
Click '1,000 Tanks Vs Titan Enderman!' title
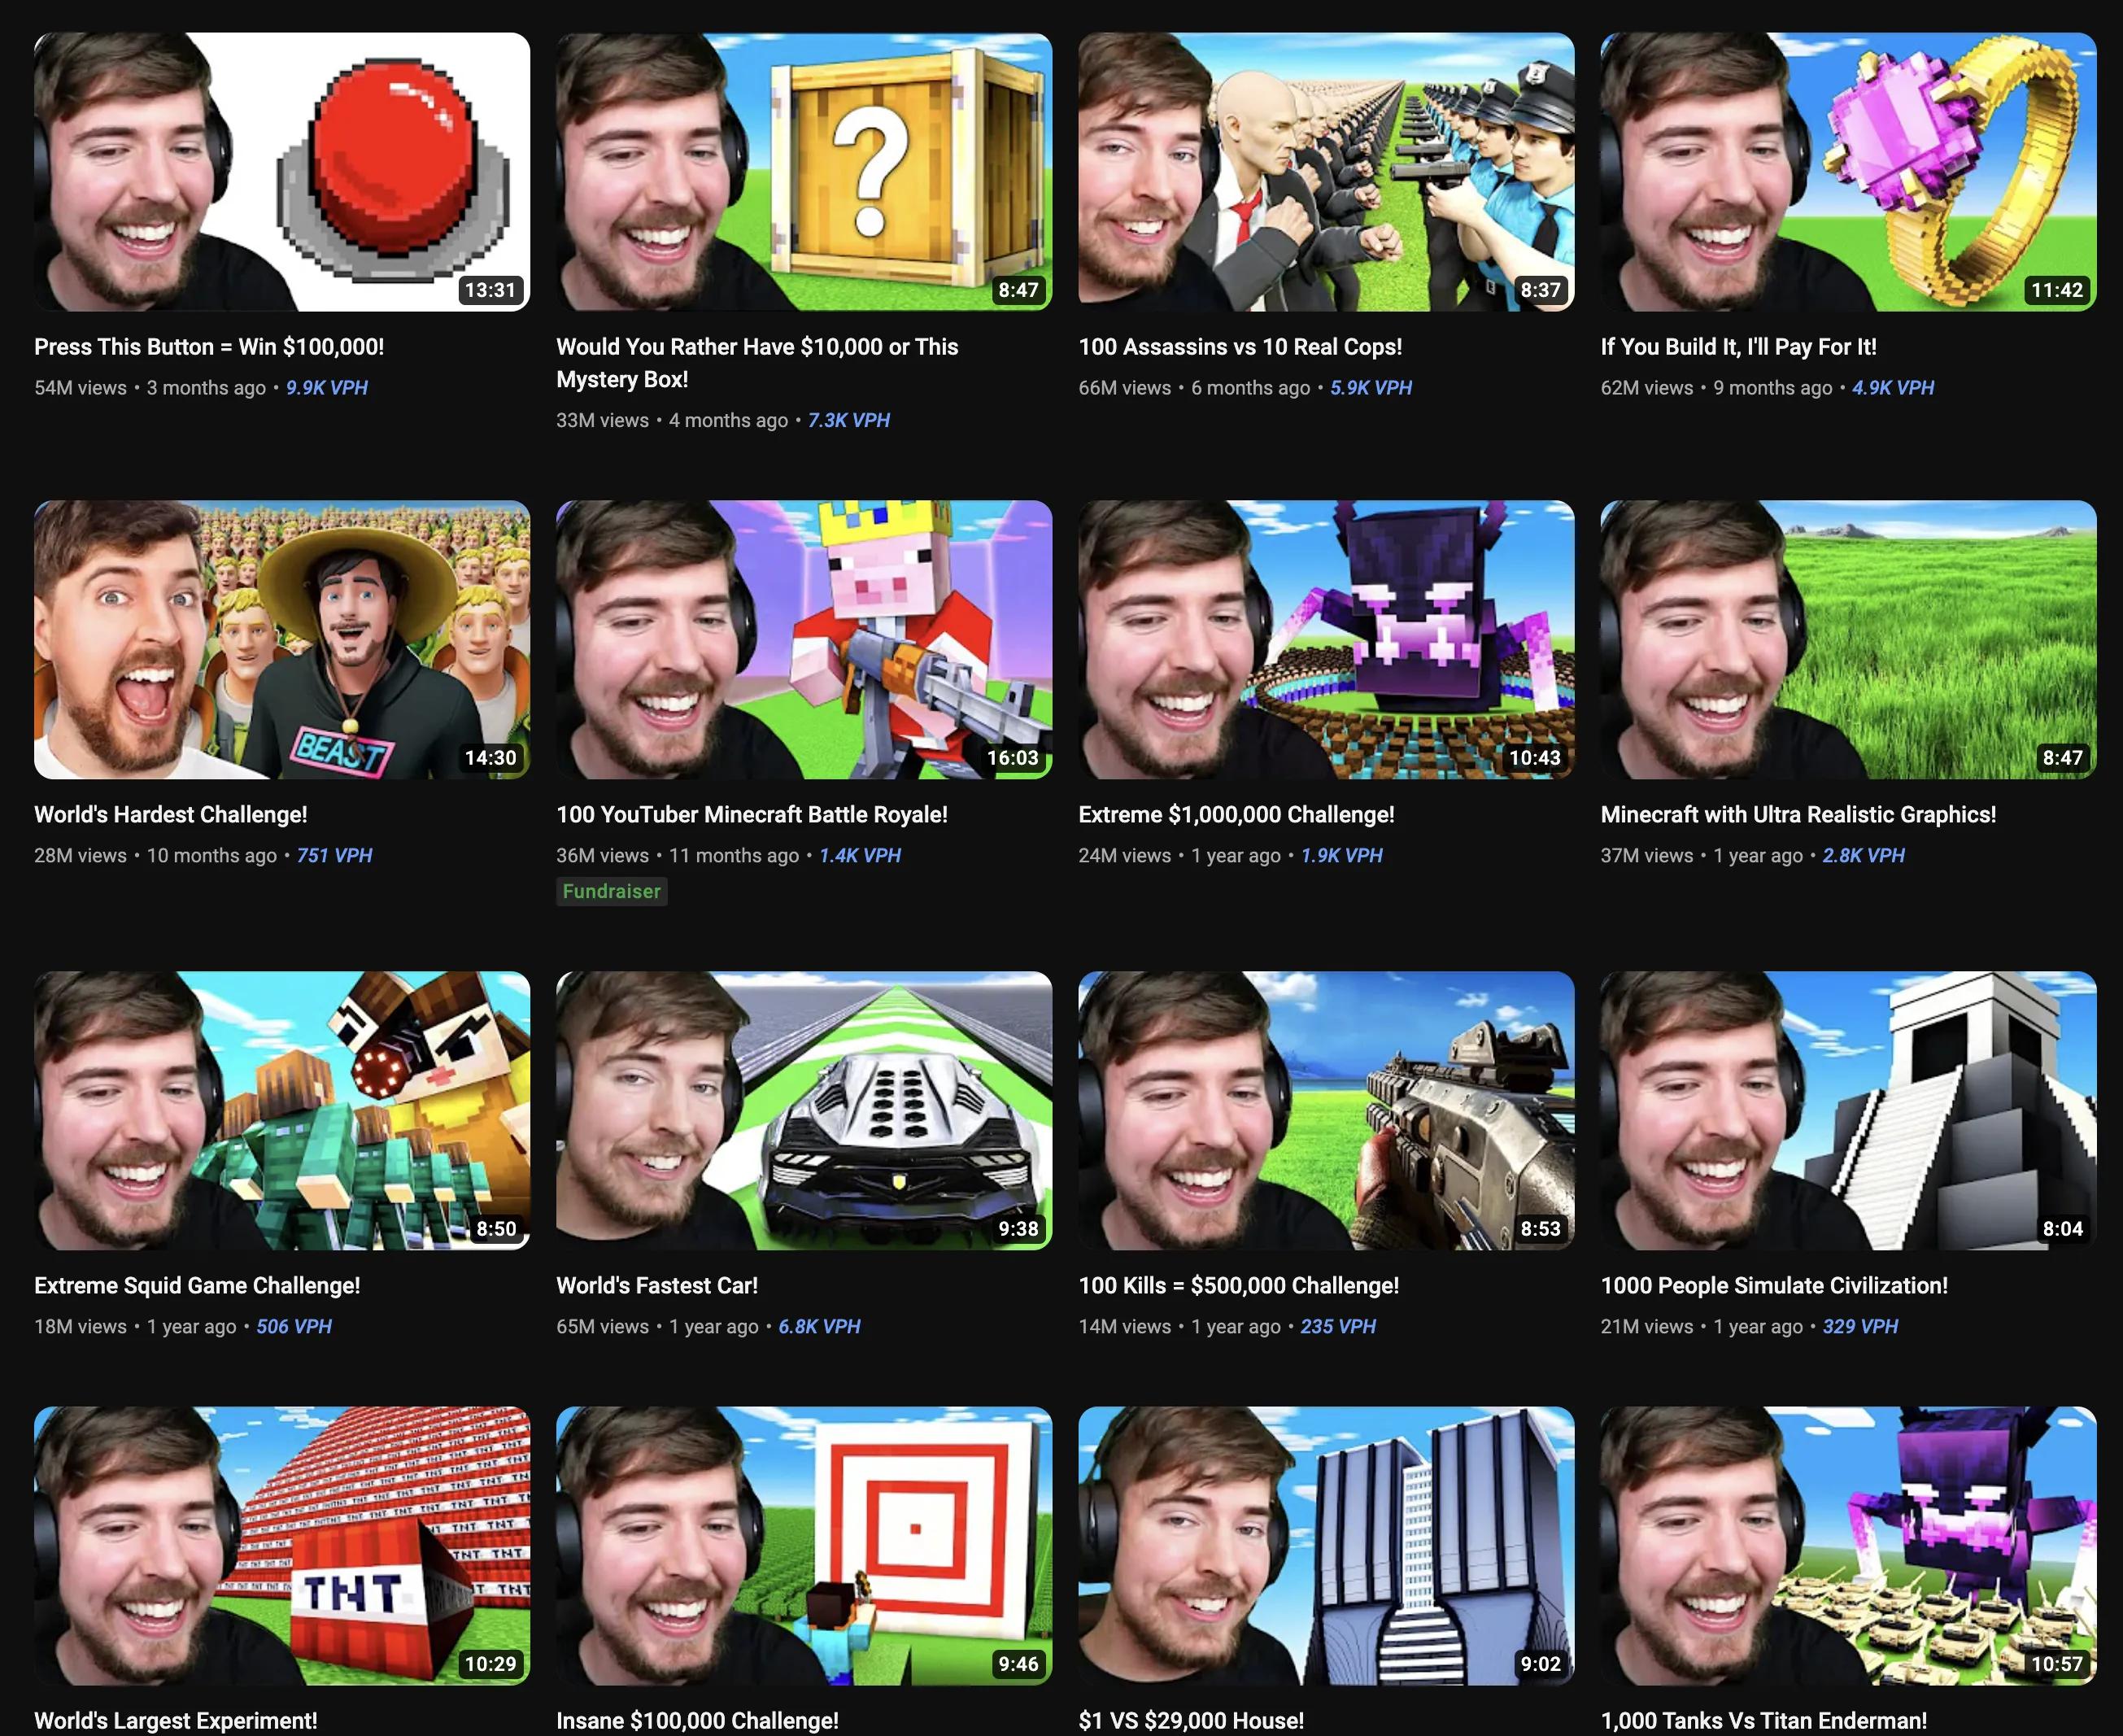pos(1762,1721)
